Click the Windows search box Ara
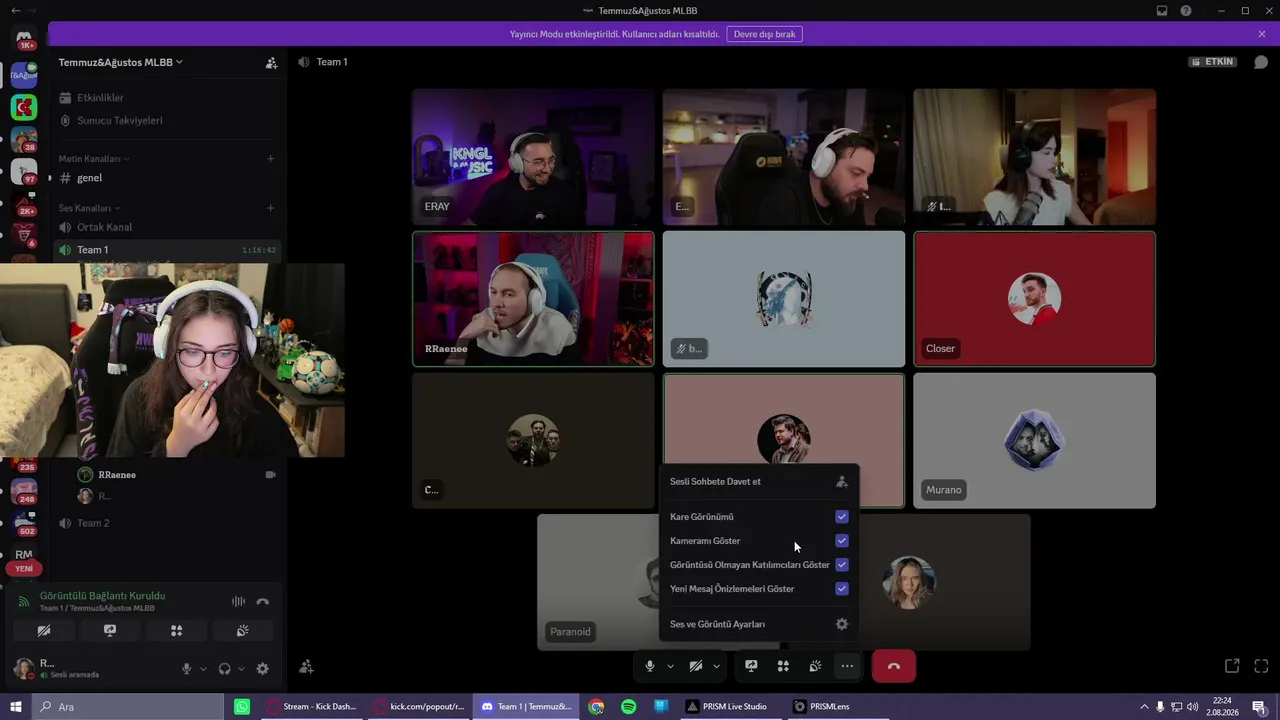 click(127, 707)
